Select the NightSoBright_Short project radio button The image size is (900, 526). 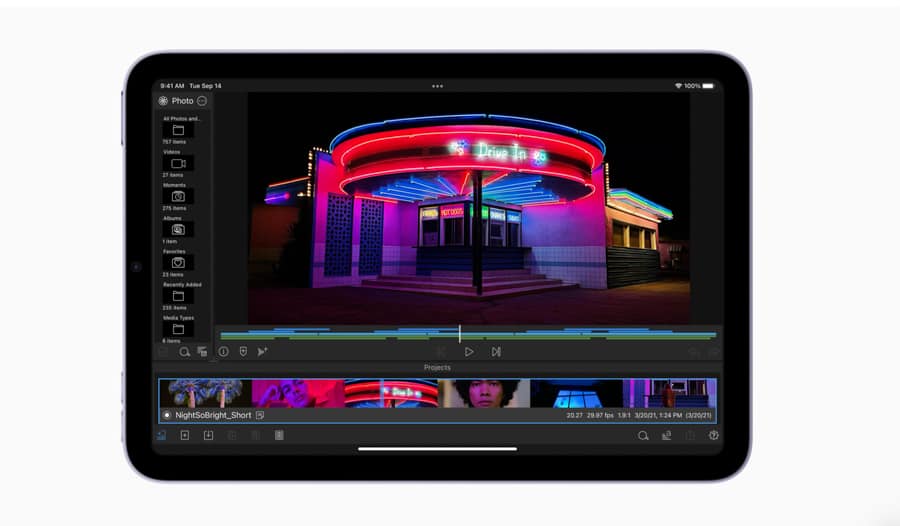[167, 415]
